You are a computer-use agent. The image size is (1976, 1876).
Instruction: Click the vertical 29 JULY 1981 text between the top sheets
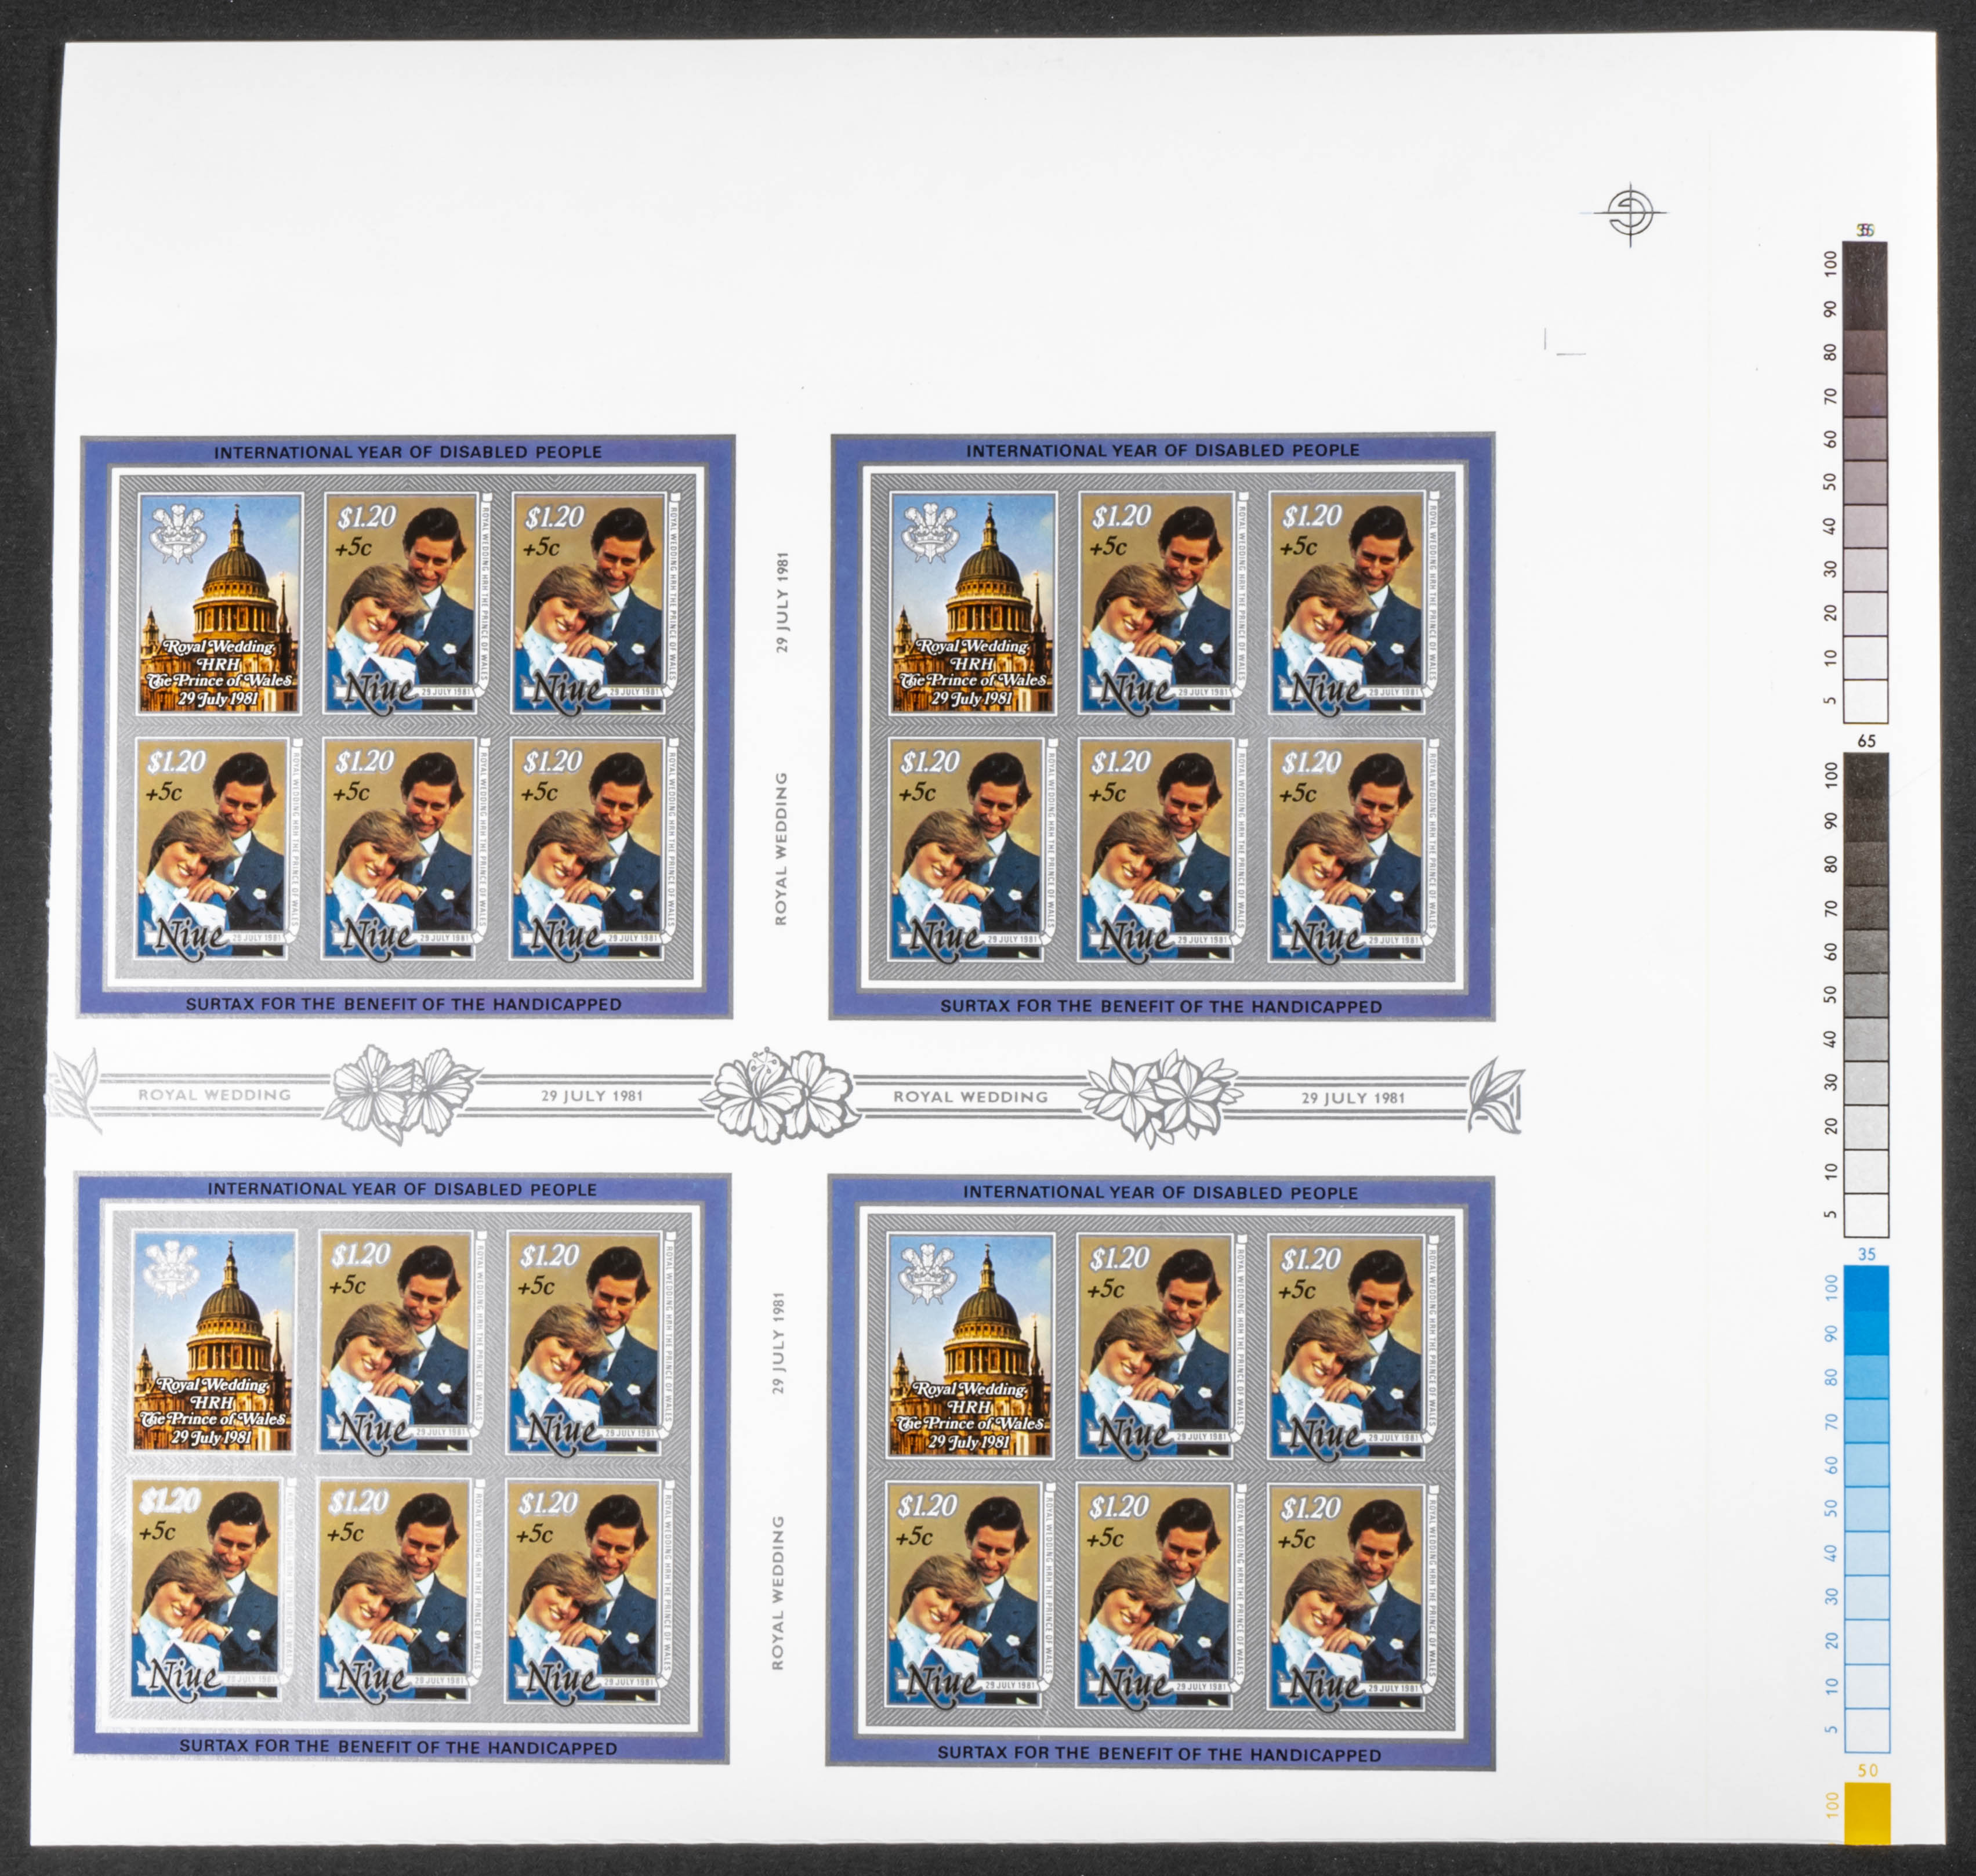click(782, 602)
